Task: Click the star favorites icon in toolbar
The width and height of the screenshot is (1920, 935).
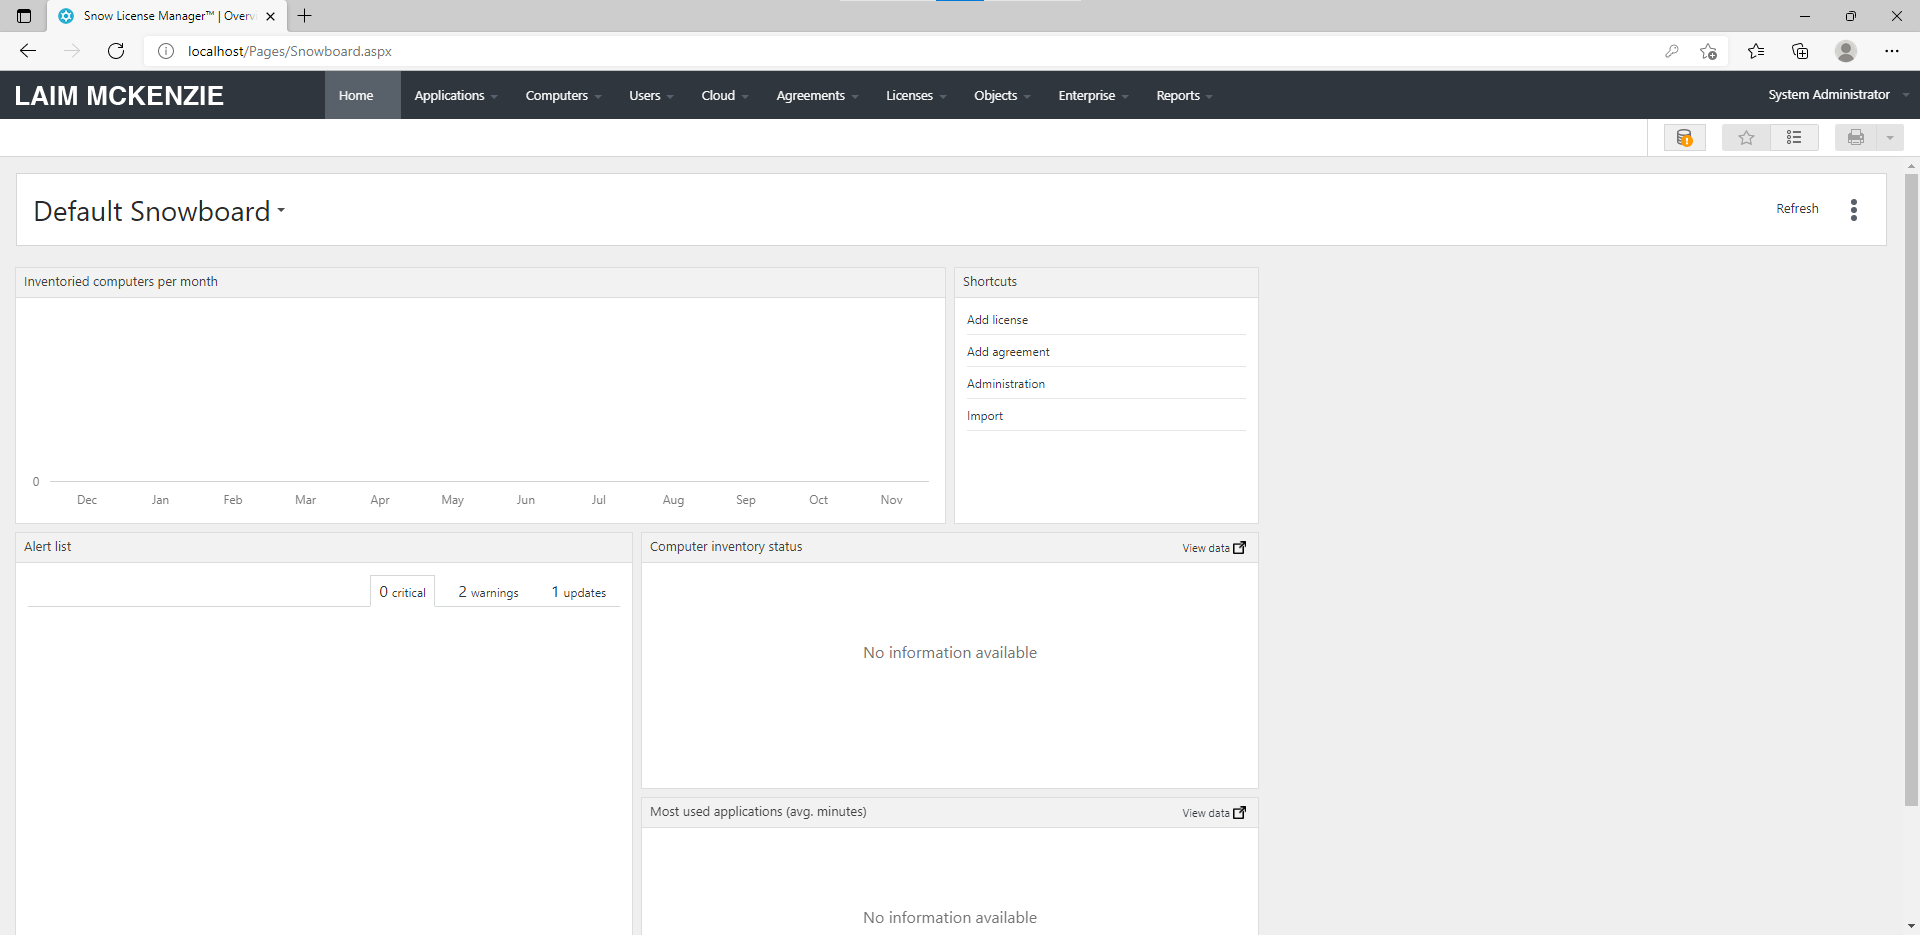Action: pyautogui.click(x=1746, y=138)
